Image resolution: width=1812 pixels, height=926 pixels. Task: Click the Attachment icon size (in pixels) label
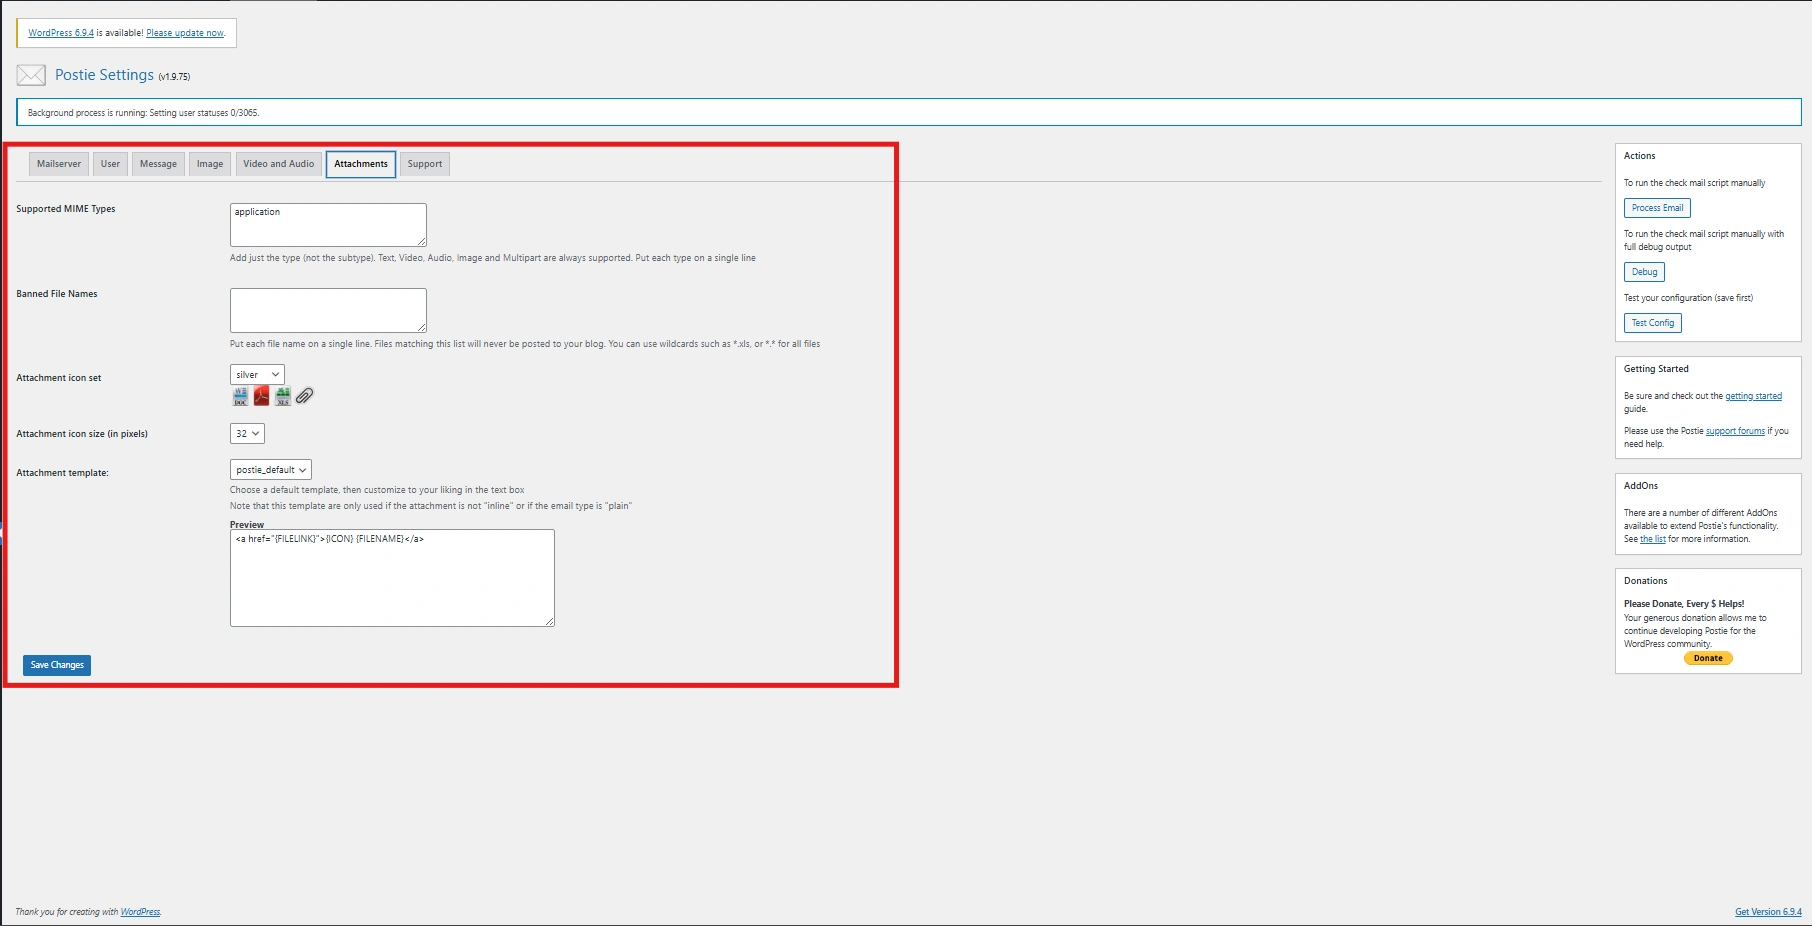pos(82,434)
